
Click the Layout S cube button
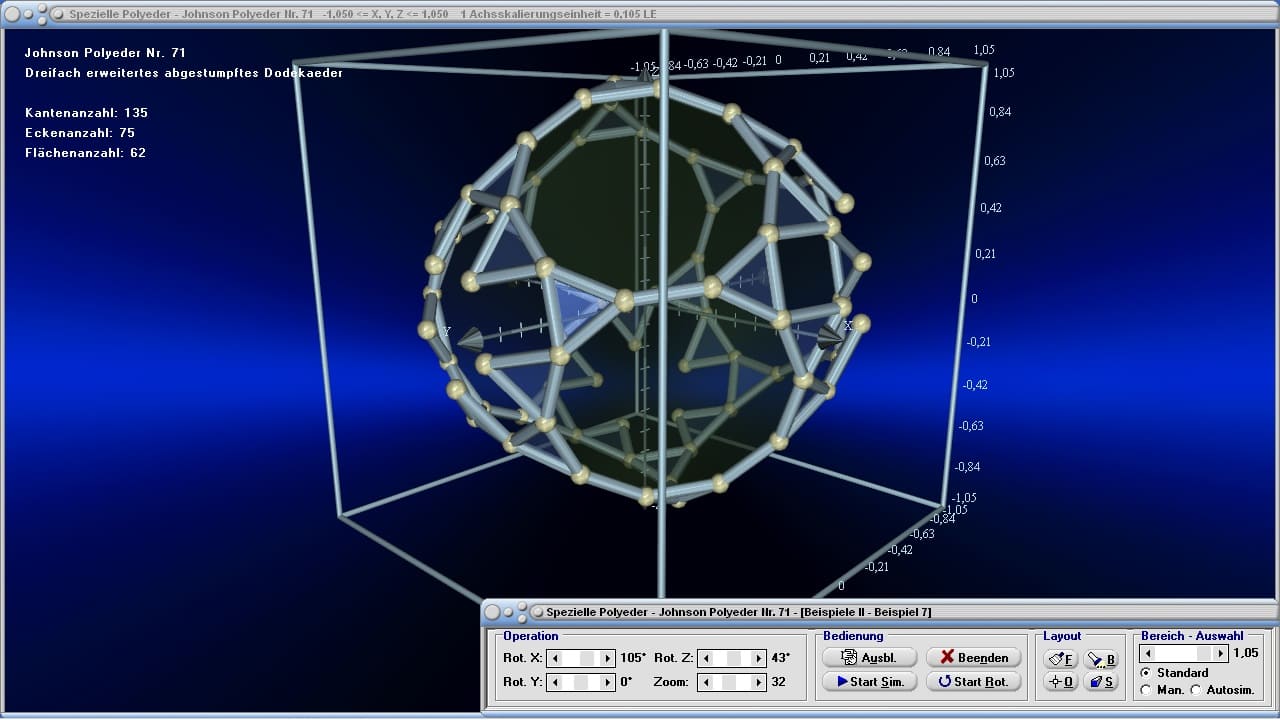1101,682
